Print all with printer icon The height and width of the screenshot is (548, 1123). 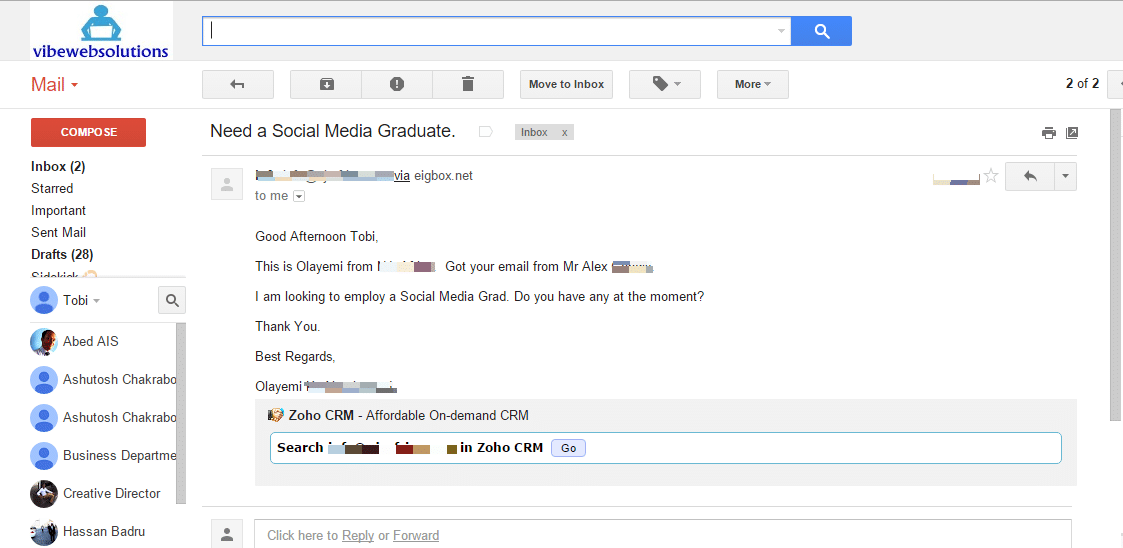(1049, 133)
